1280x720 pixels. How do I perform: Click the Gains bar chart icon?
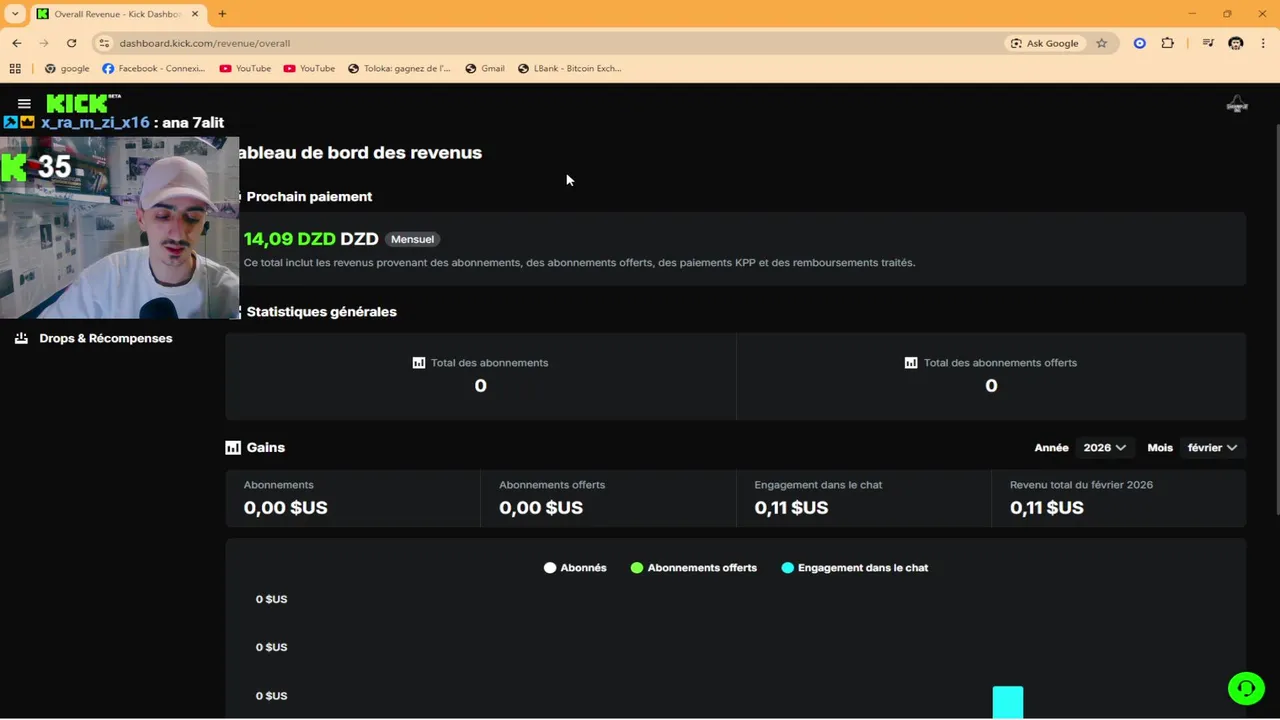233,448
